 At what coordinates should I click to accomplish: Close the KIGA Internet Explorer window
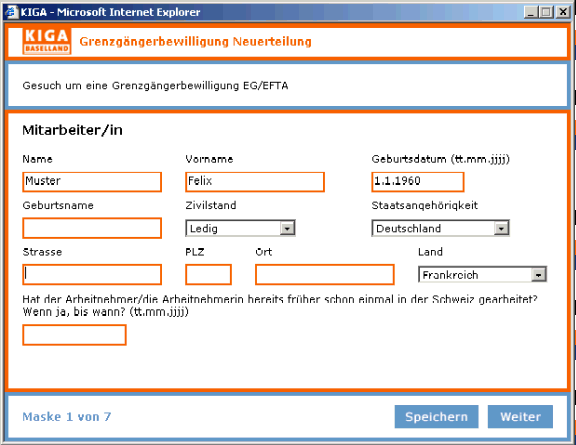click(563, 12)
